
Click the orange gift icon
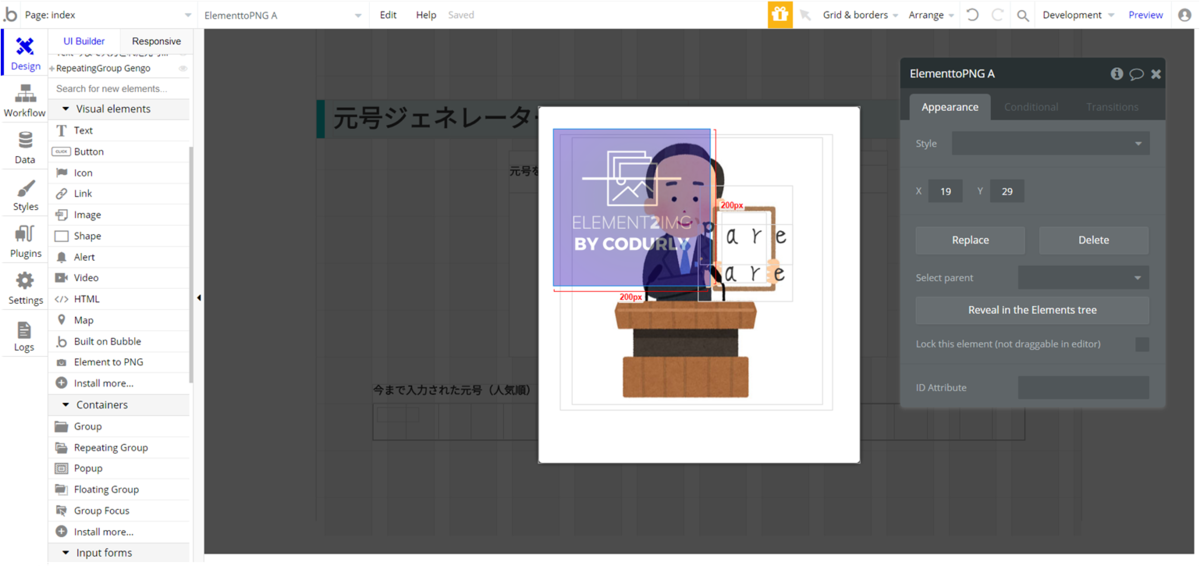(780, 14)
